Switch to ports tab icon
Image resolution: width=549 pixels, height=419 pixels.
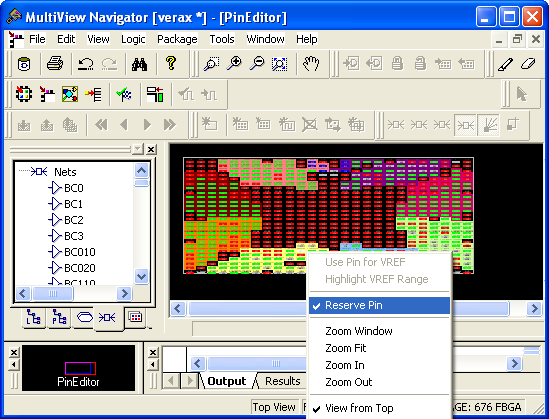click(x=84, y=317)
